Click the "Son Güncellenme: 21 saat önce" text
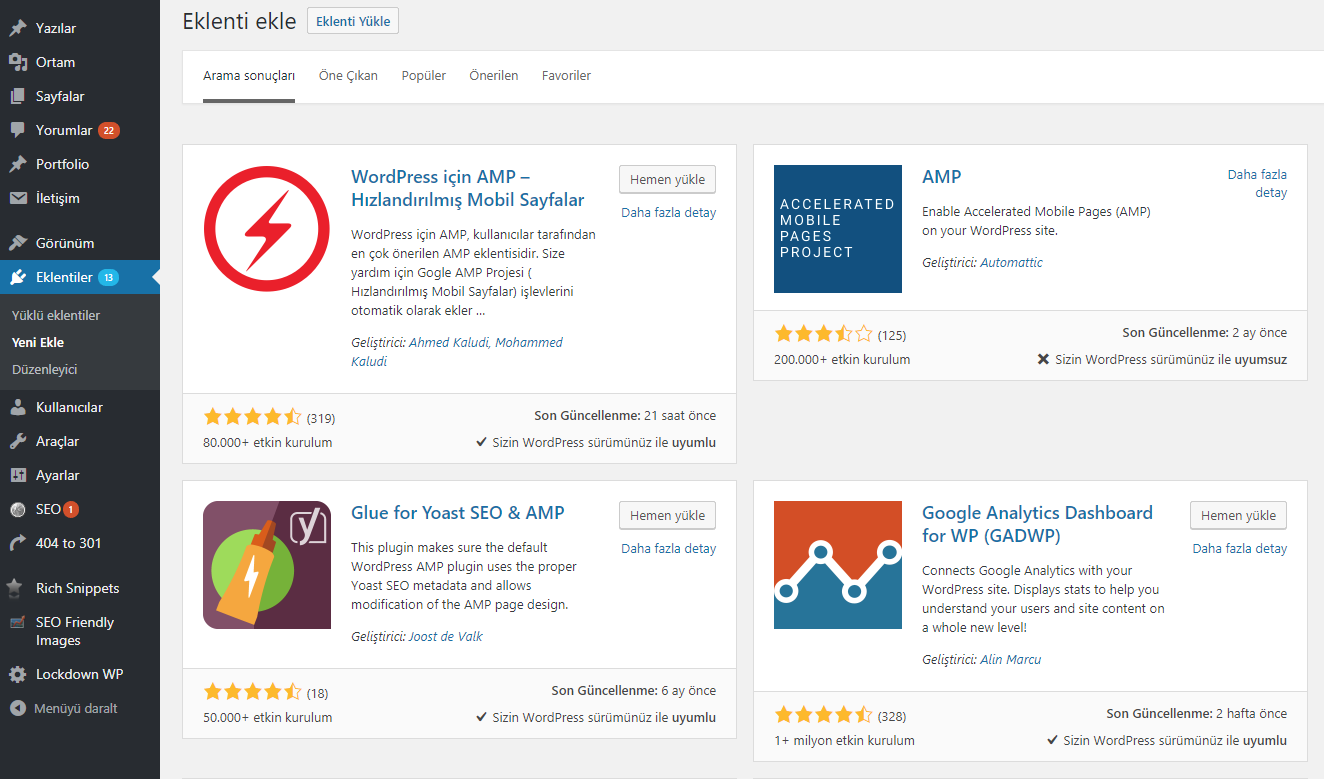 coord(625,416)
